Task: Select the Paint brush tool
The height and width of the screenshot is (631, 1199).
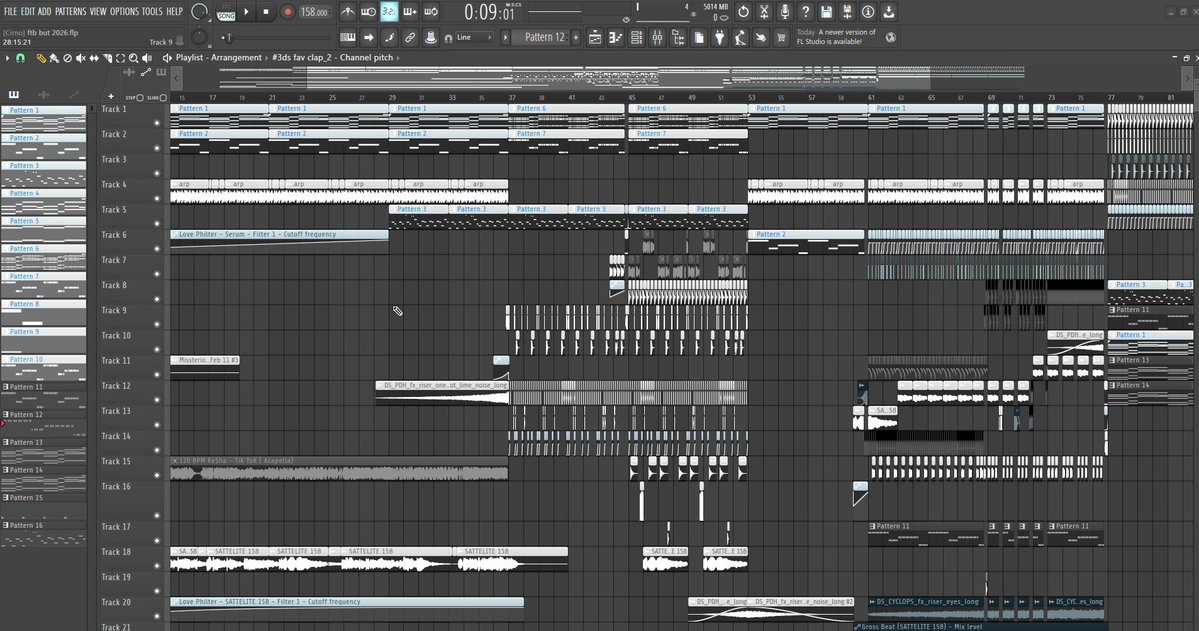Action: (x=54, y=58)
